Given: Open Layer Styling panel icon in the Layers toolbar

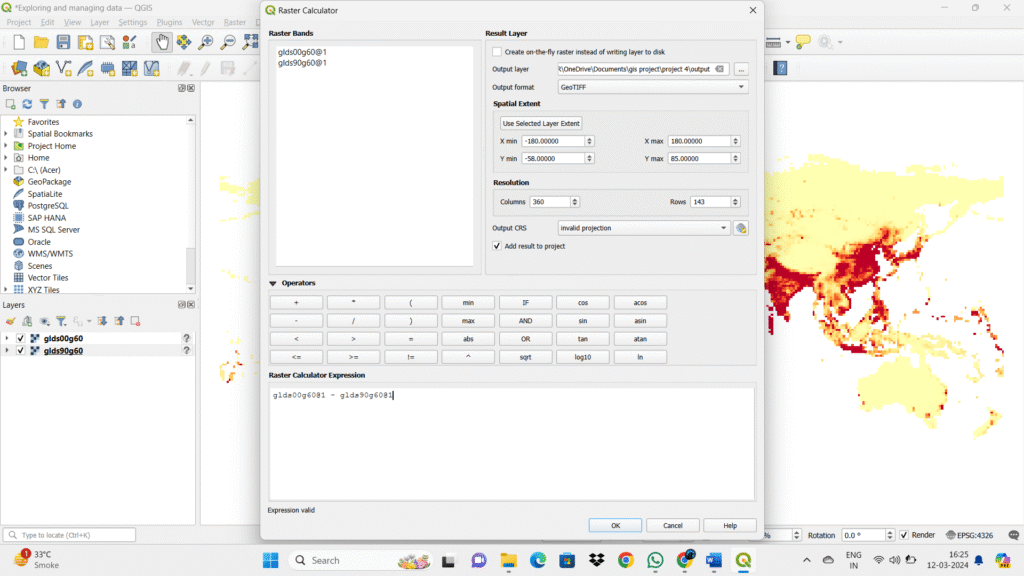Looking at the screenshot, I should [x=10, y=321].
